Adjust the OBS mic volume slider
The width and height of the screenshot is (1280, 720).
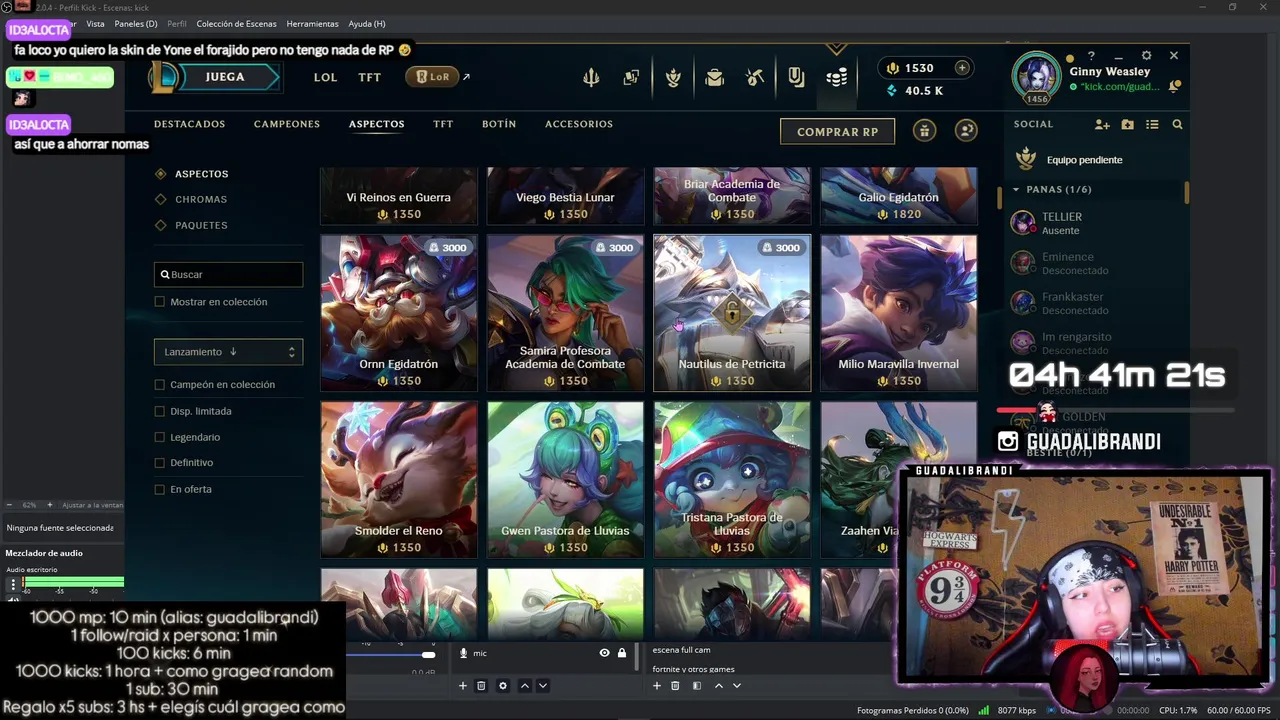[428, 654]
